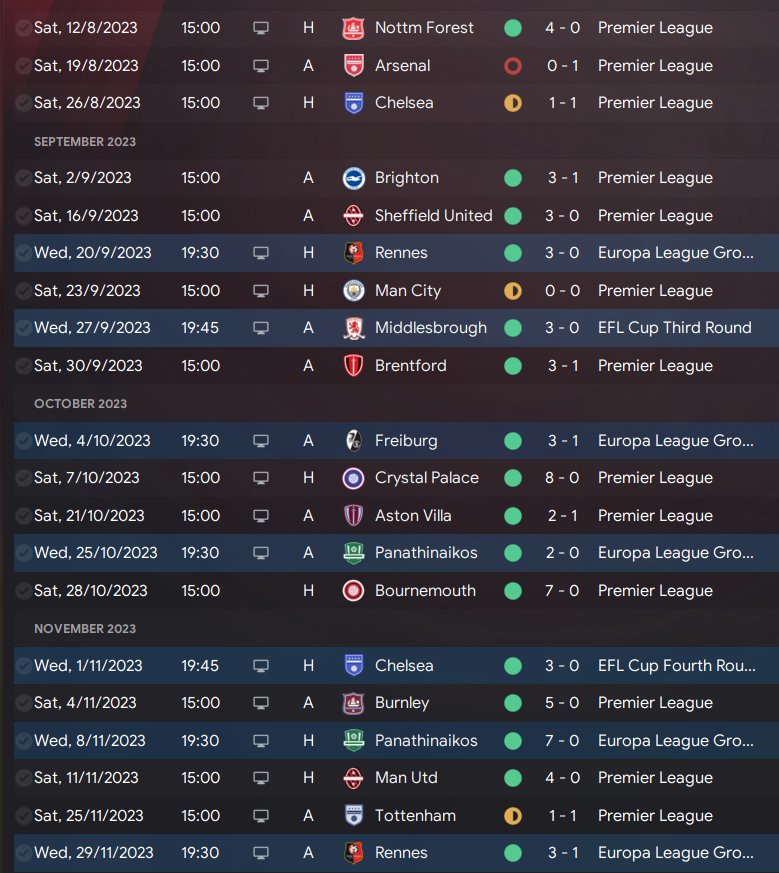Click the Tottenham club crest
The height and width of the screenshot is (873, 779).
(x=352, y=816)
